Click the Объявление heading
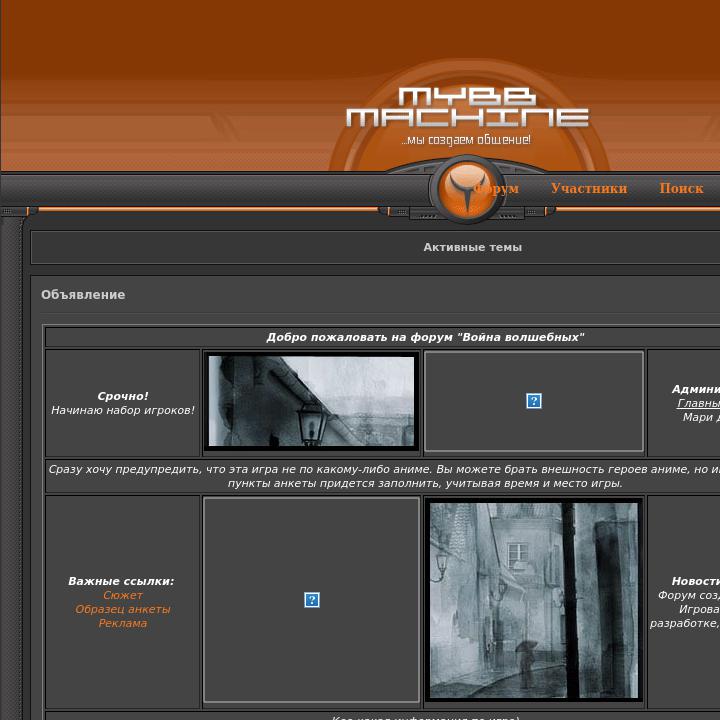 (x=83, y=294)
